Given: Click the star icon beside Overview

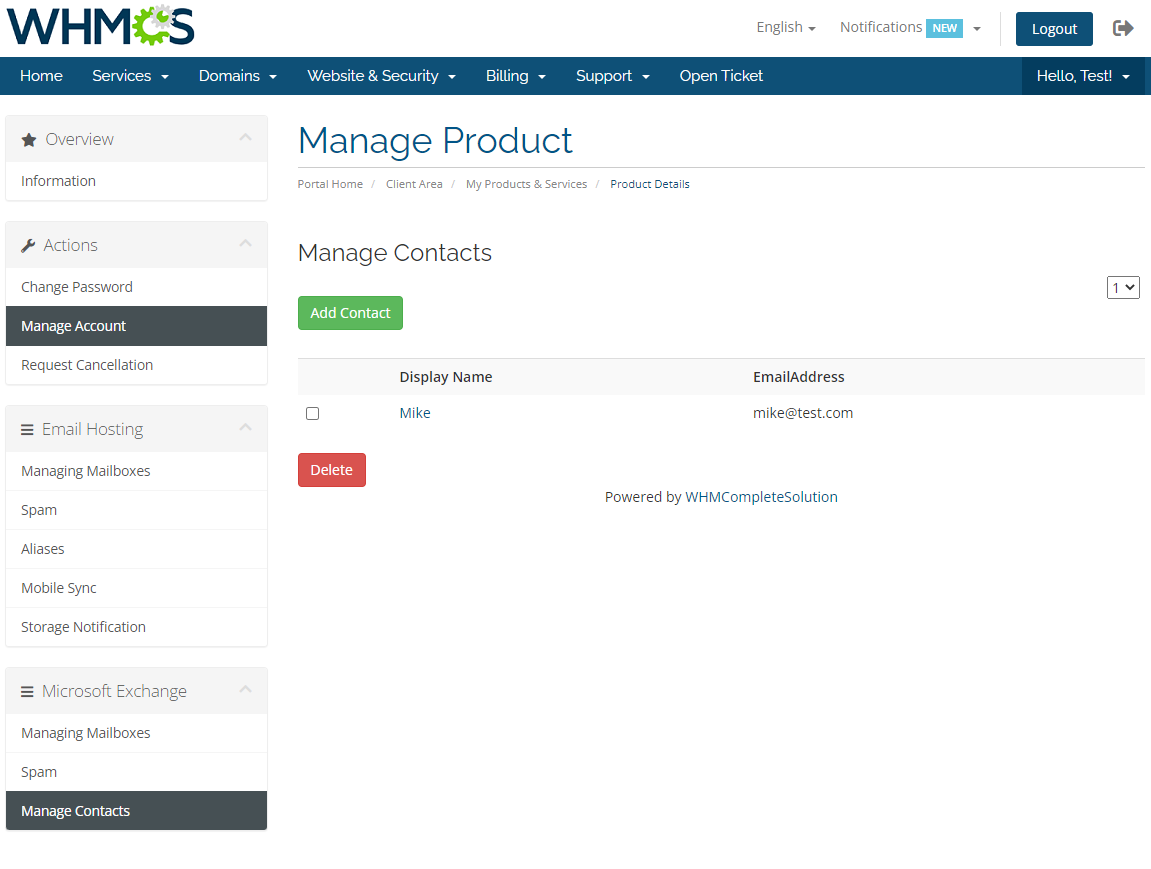Looking at the screenshot, I should click(29, 139).
